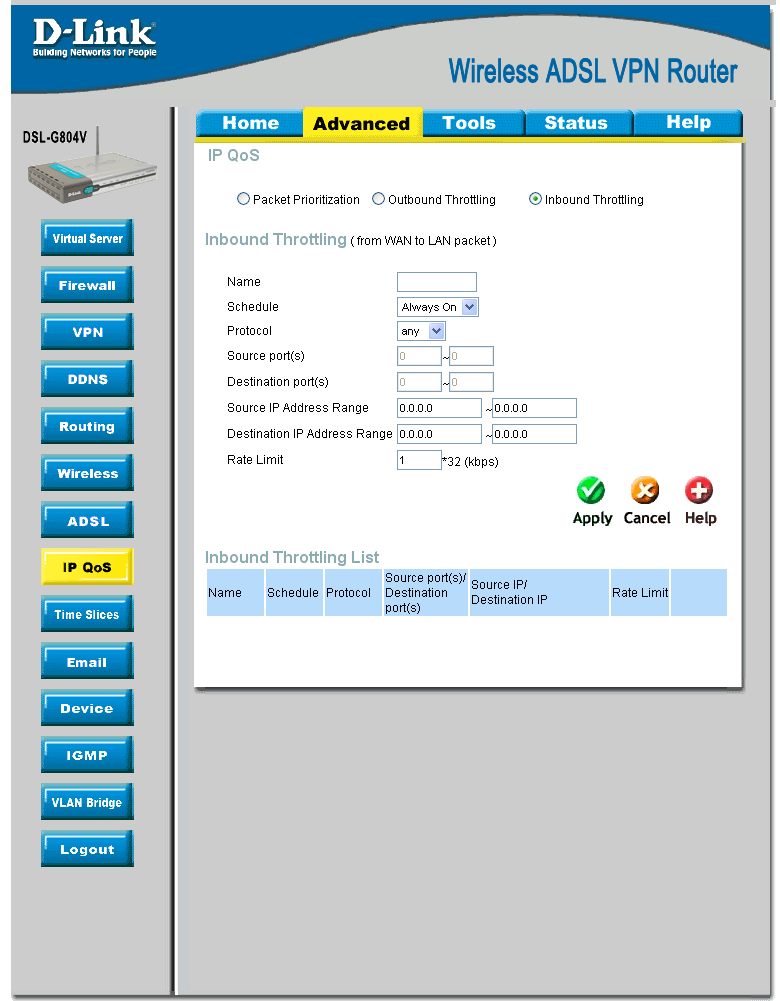Click the red Help plus icon
Image resolution: width=780 pixels, height=1001 pixels.
tap(699, 490)
